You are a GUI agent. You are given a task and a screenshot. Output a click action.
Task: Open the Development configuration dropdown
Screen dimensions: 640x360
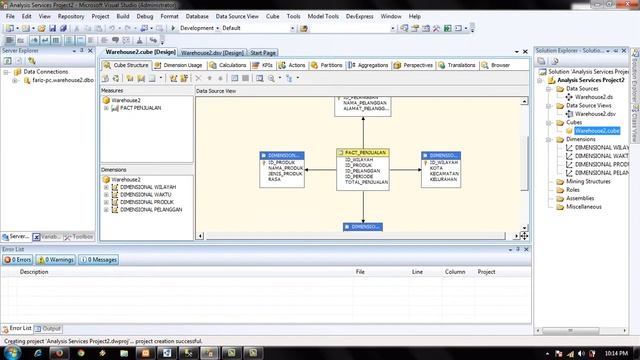[217, 28]
